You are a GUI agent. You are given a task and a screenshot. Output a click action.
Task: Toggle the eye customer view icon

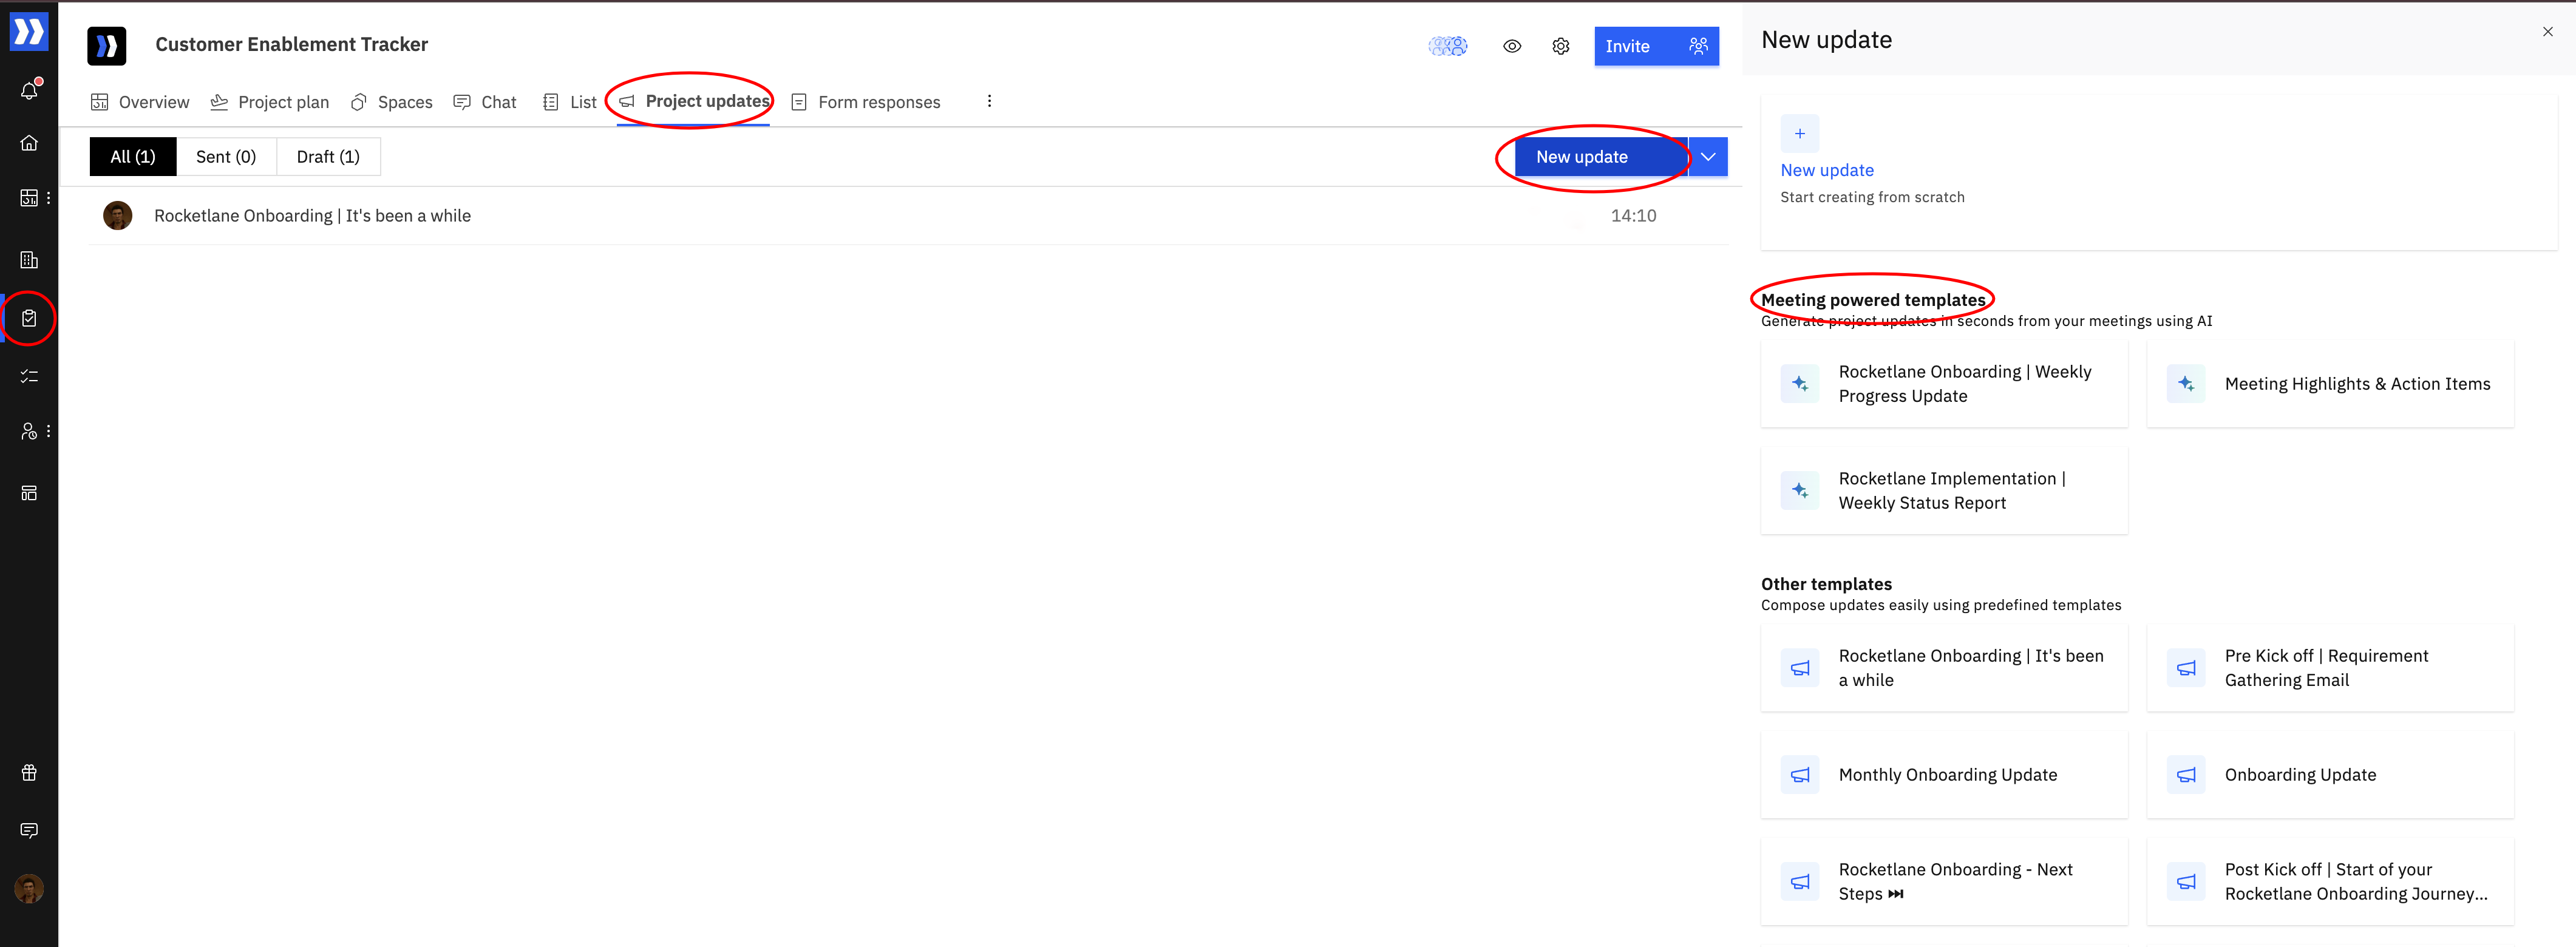tap(1511, 46)
